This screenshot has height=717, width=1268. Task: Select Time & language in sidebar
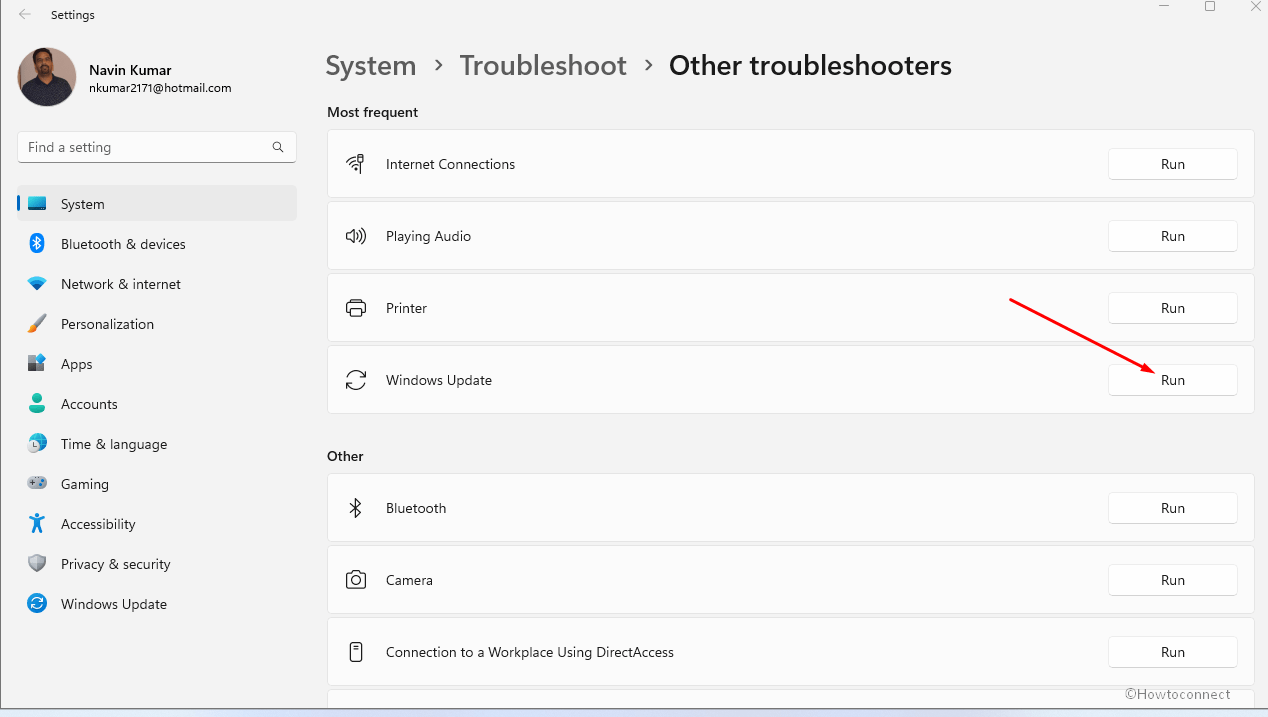[x=157, y=444]
